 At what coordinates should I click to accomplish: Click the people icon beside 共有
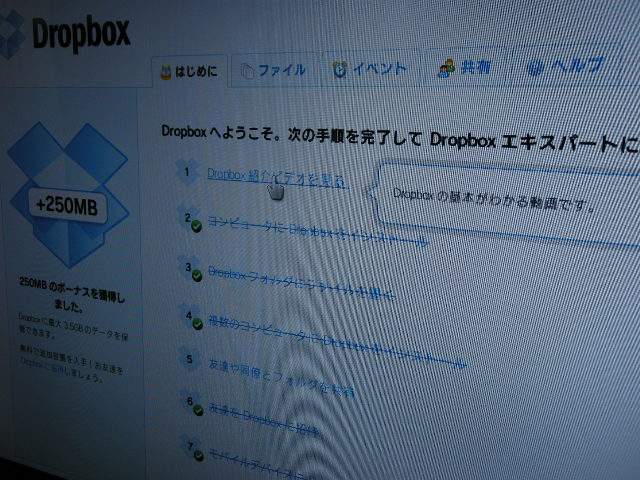(446, 68)
